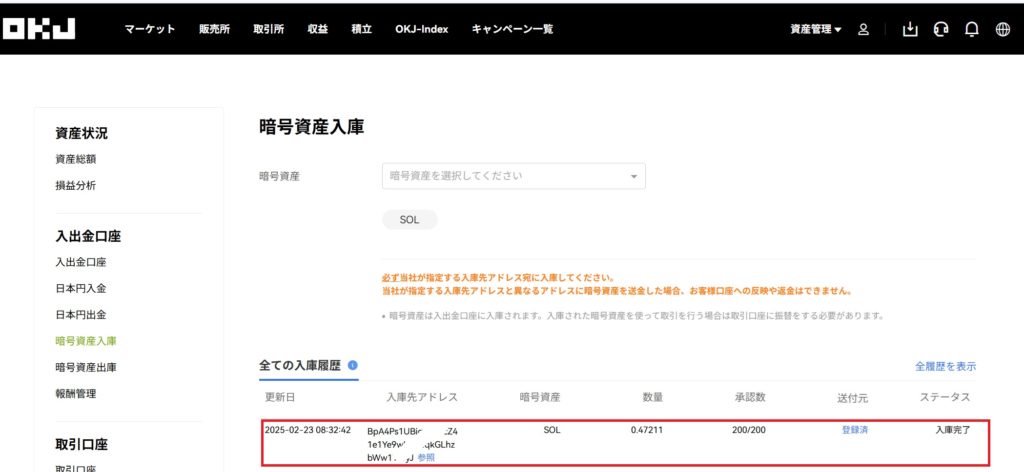Click the 登録済 sender link

[855, 430]
